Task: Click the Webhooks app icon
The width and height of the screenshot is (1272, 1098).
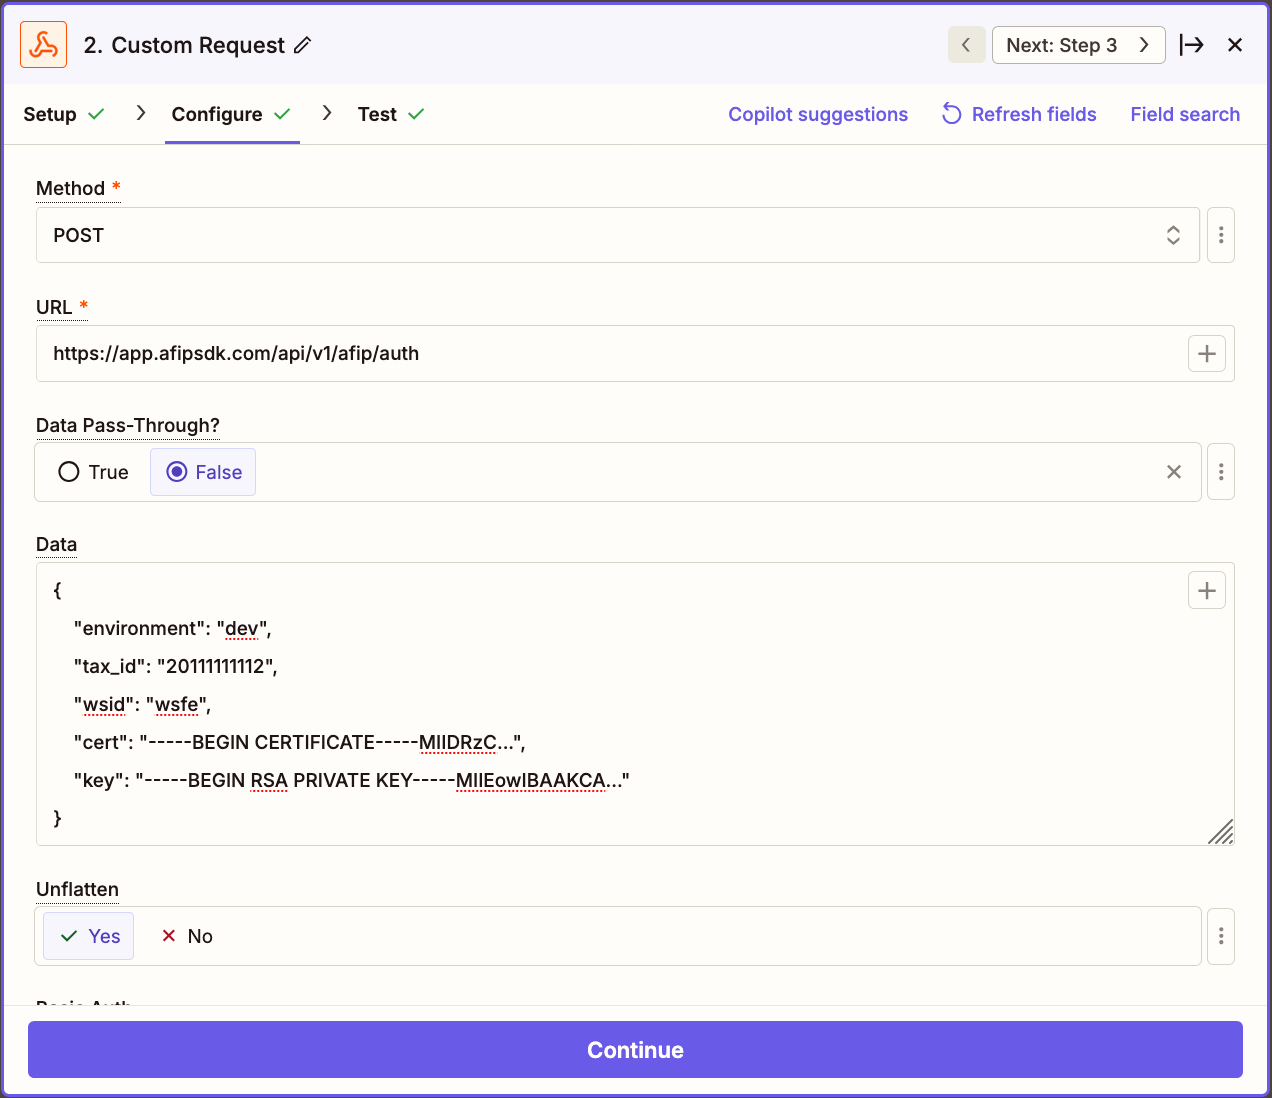Action: 44,45
